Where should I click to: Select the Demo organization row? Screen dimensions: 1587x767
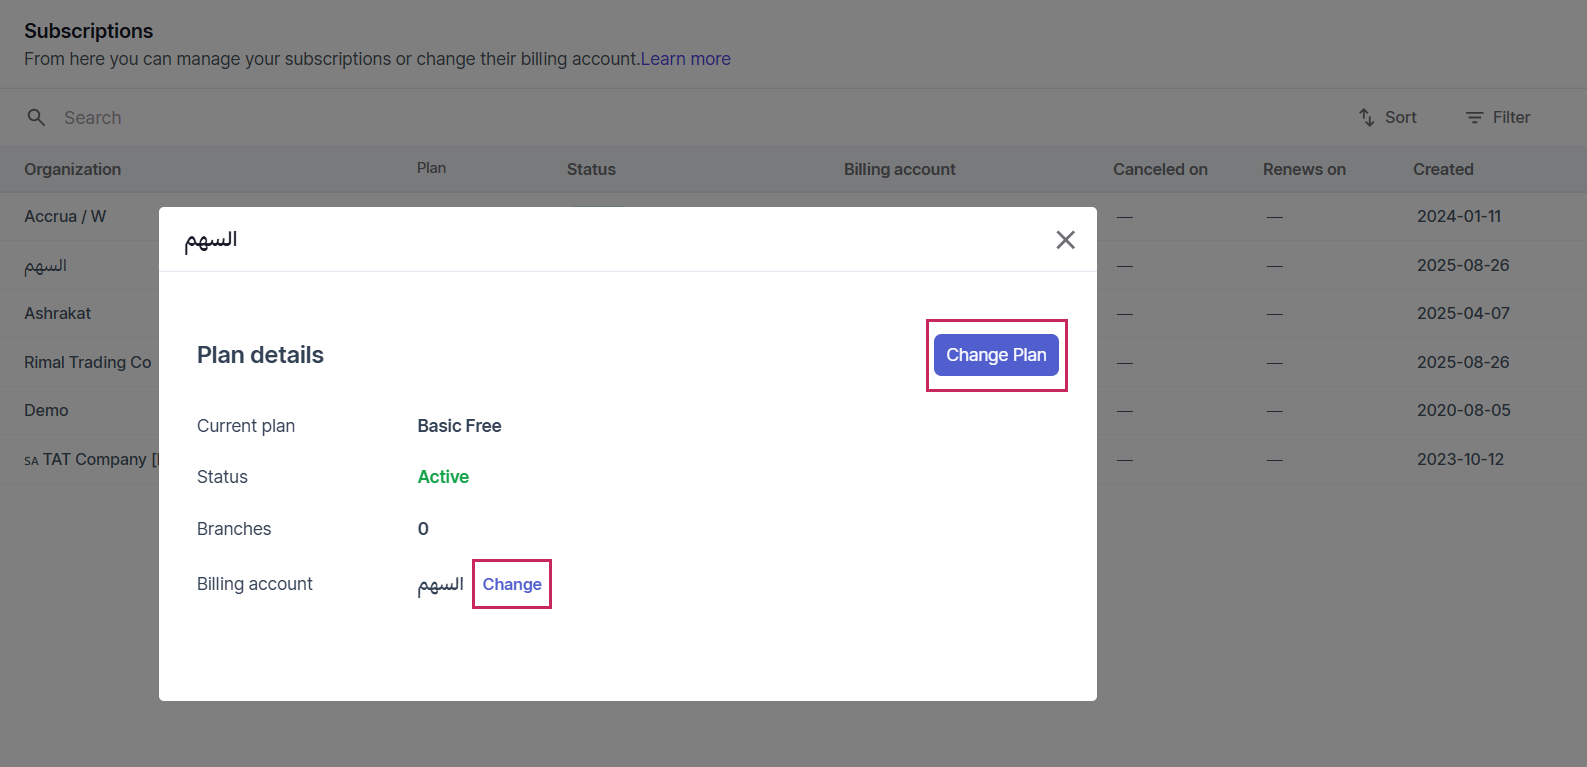tap(47, 410)
